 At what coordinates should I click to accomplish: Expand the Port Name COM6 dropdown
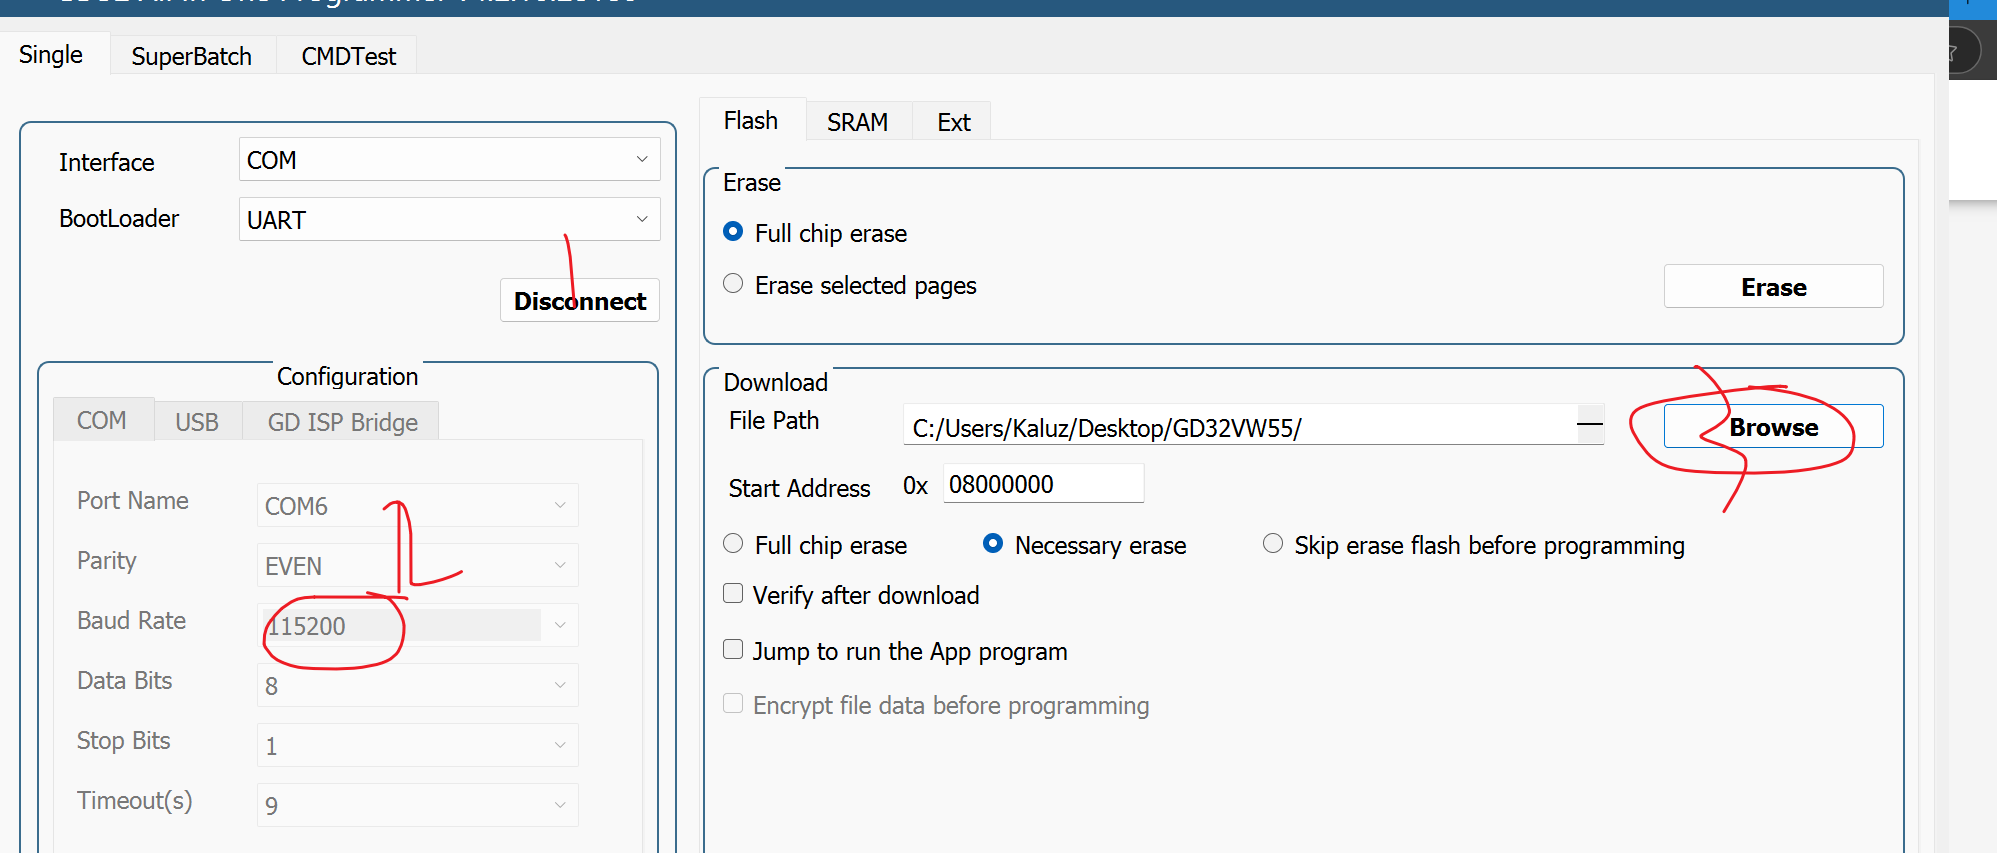[417, 506]
